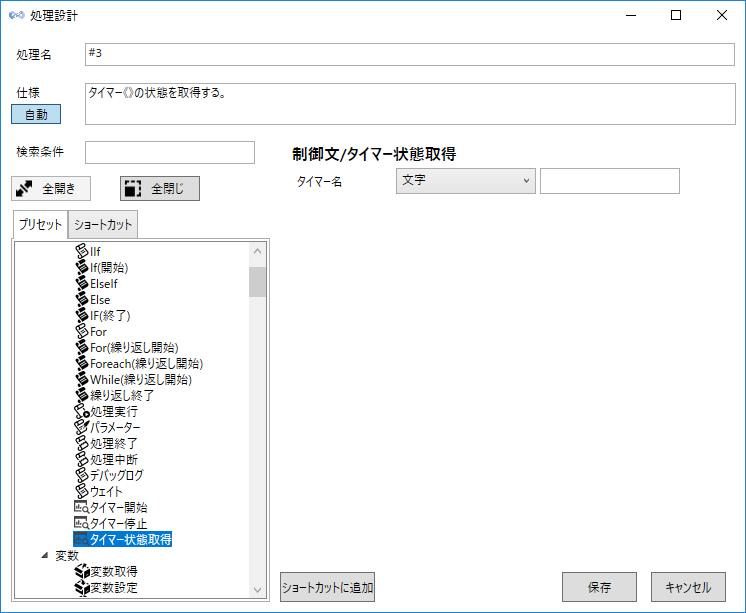Click the tree list vertical scrollbar thumb
This screenshot has height=613, width=746.
pos(257,282)
